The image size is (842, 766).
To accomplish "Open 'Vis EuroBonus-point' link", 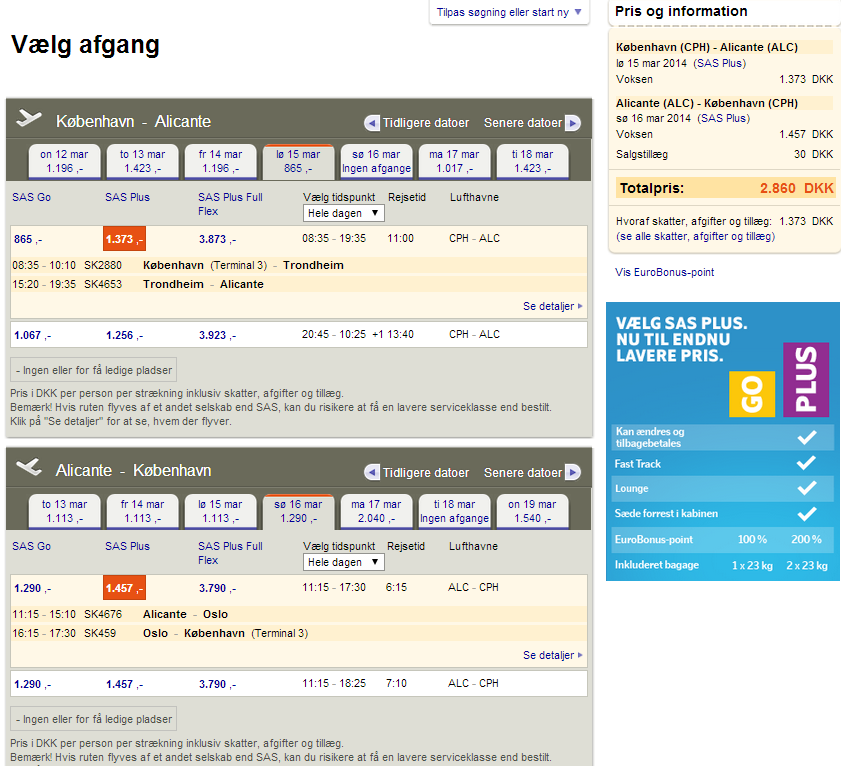I will point(664,272).
